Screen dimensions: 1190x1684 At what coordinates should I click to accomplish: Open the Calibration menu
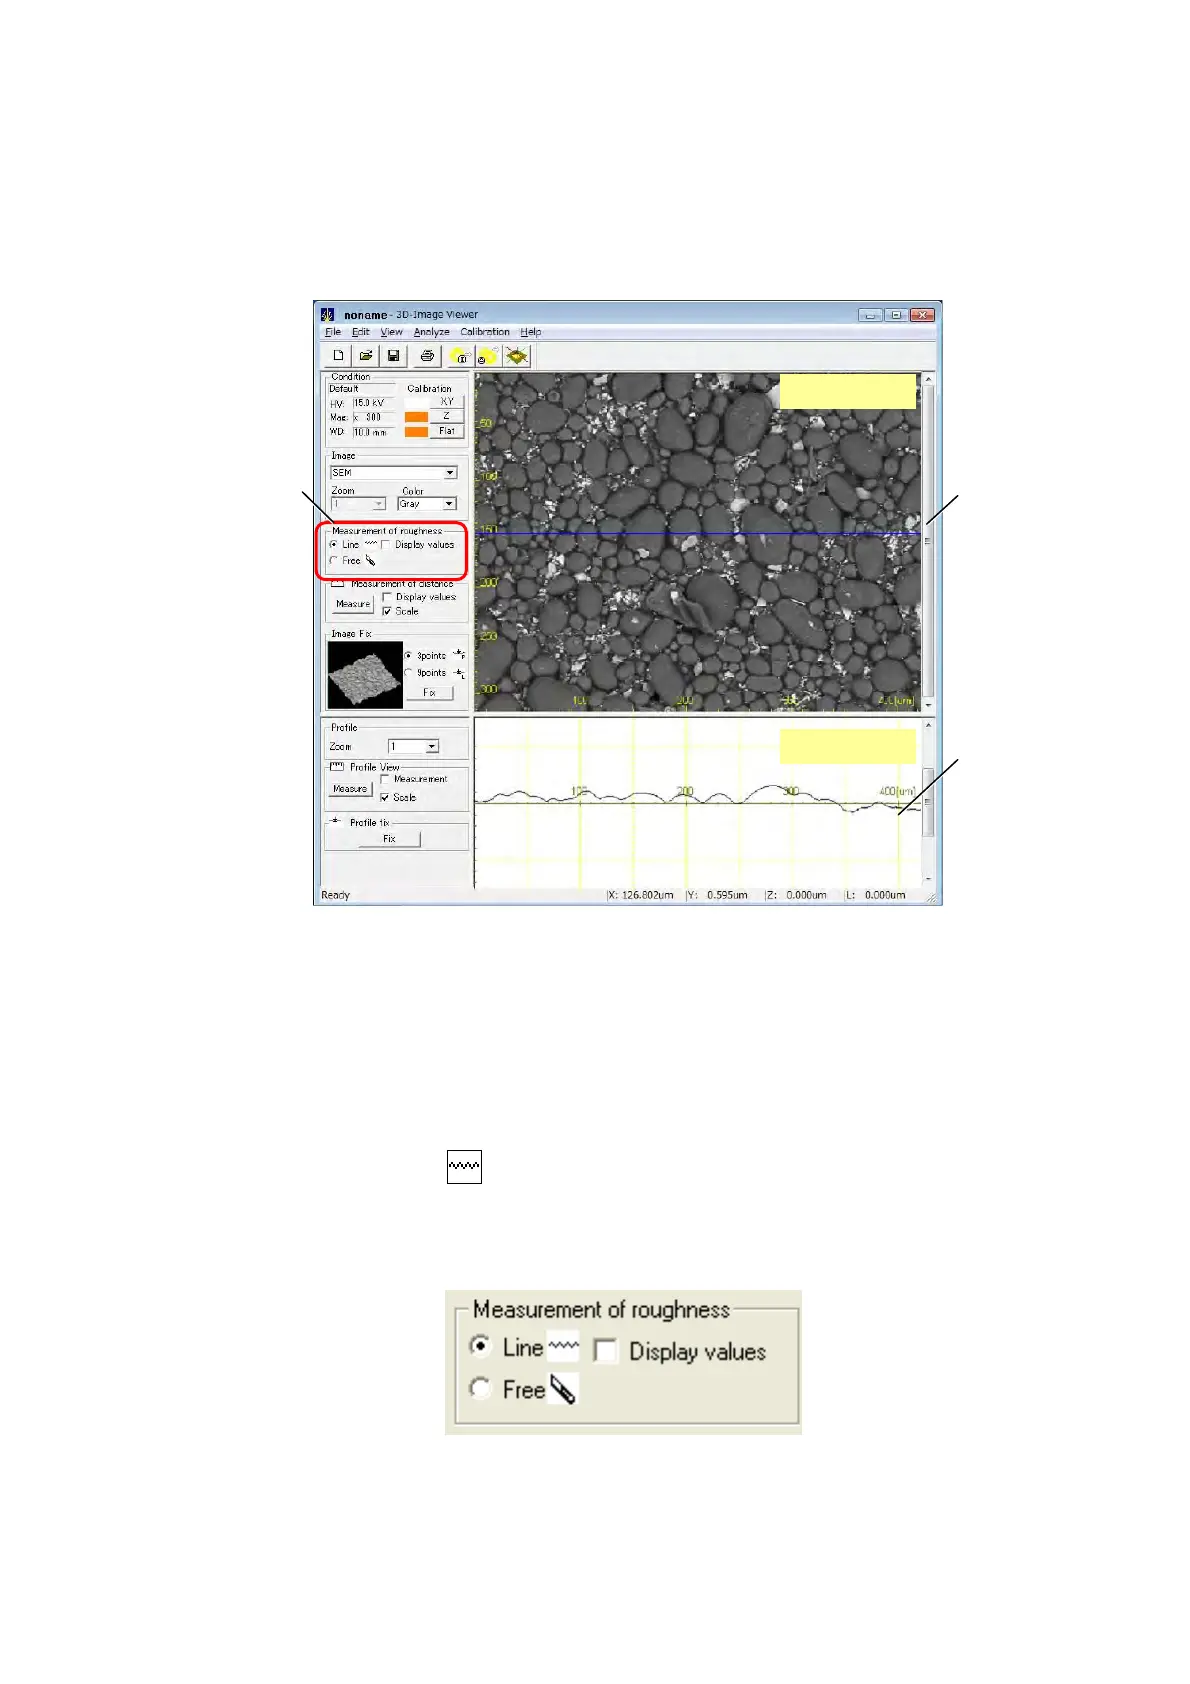[x=484, y=332]
